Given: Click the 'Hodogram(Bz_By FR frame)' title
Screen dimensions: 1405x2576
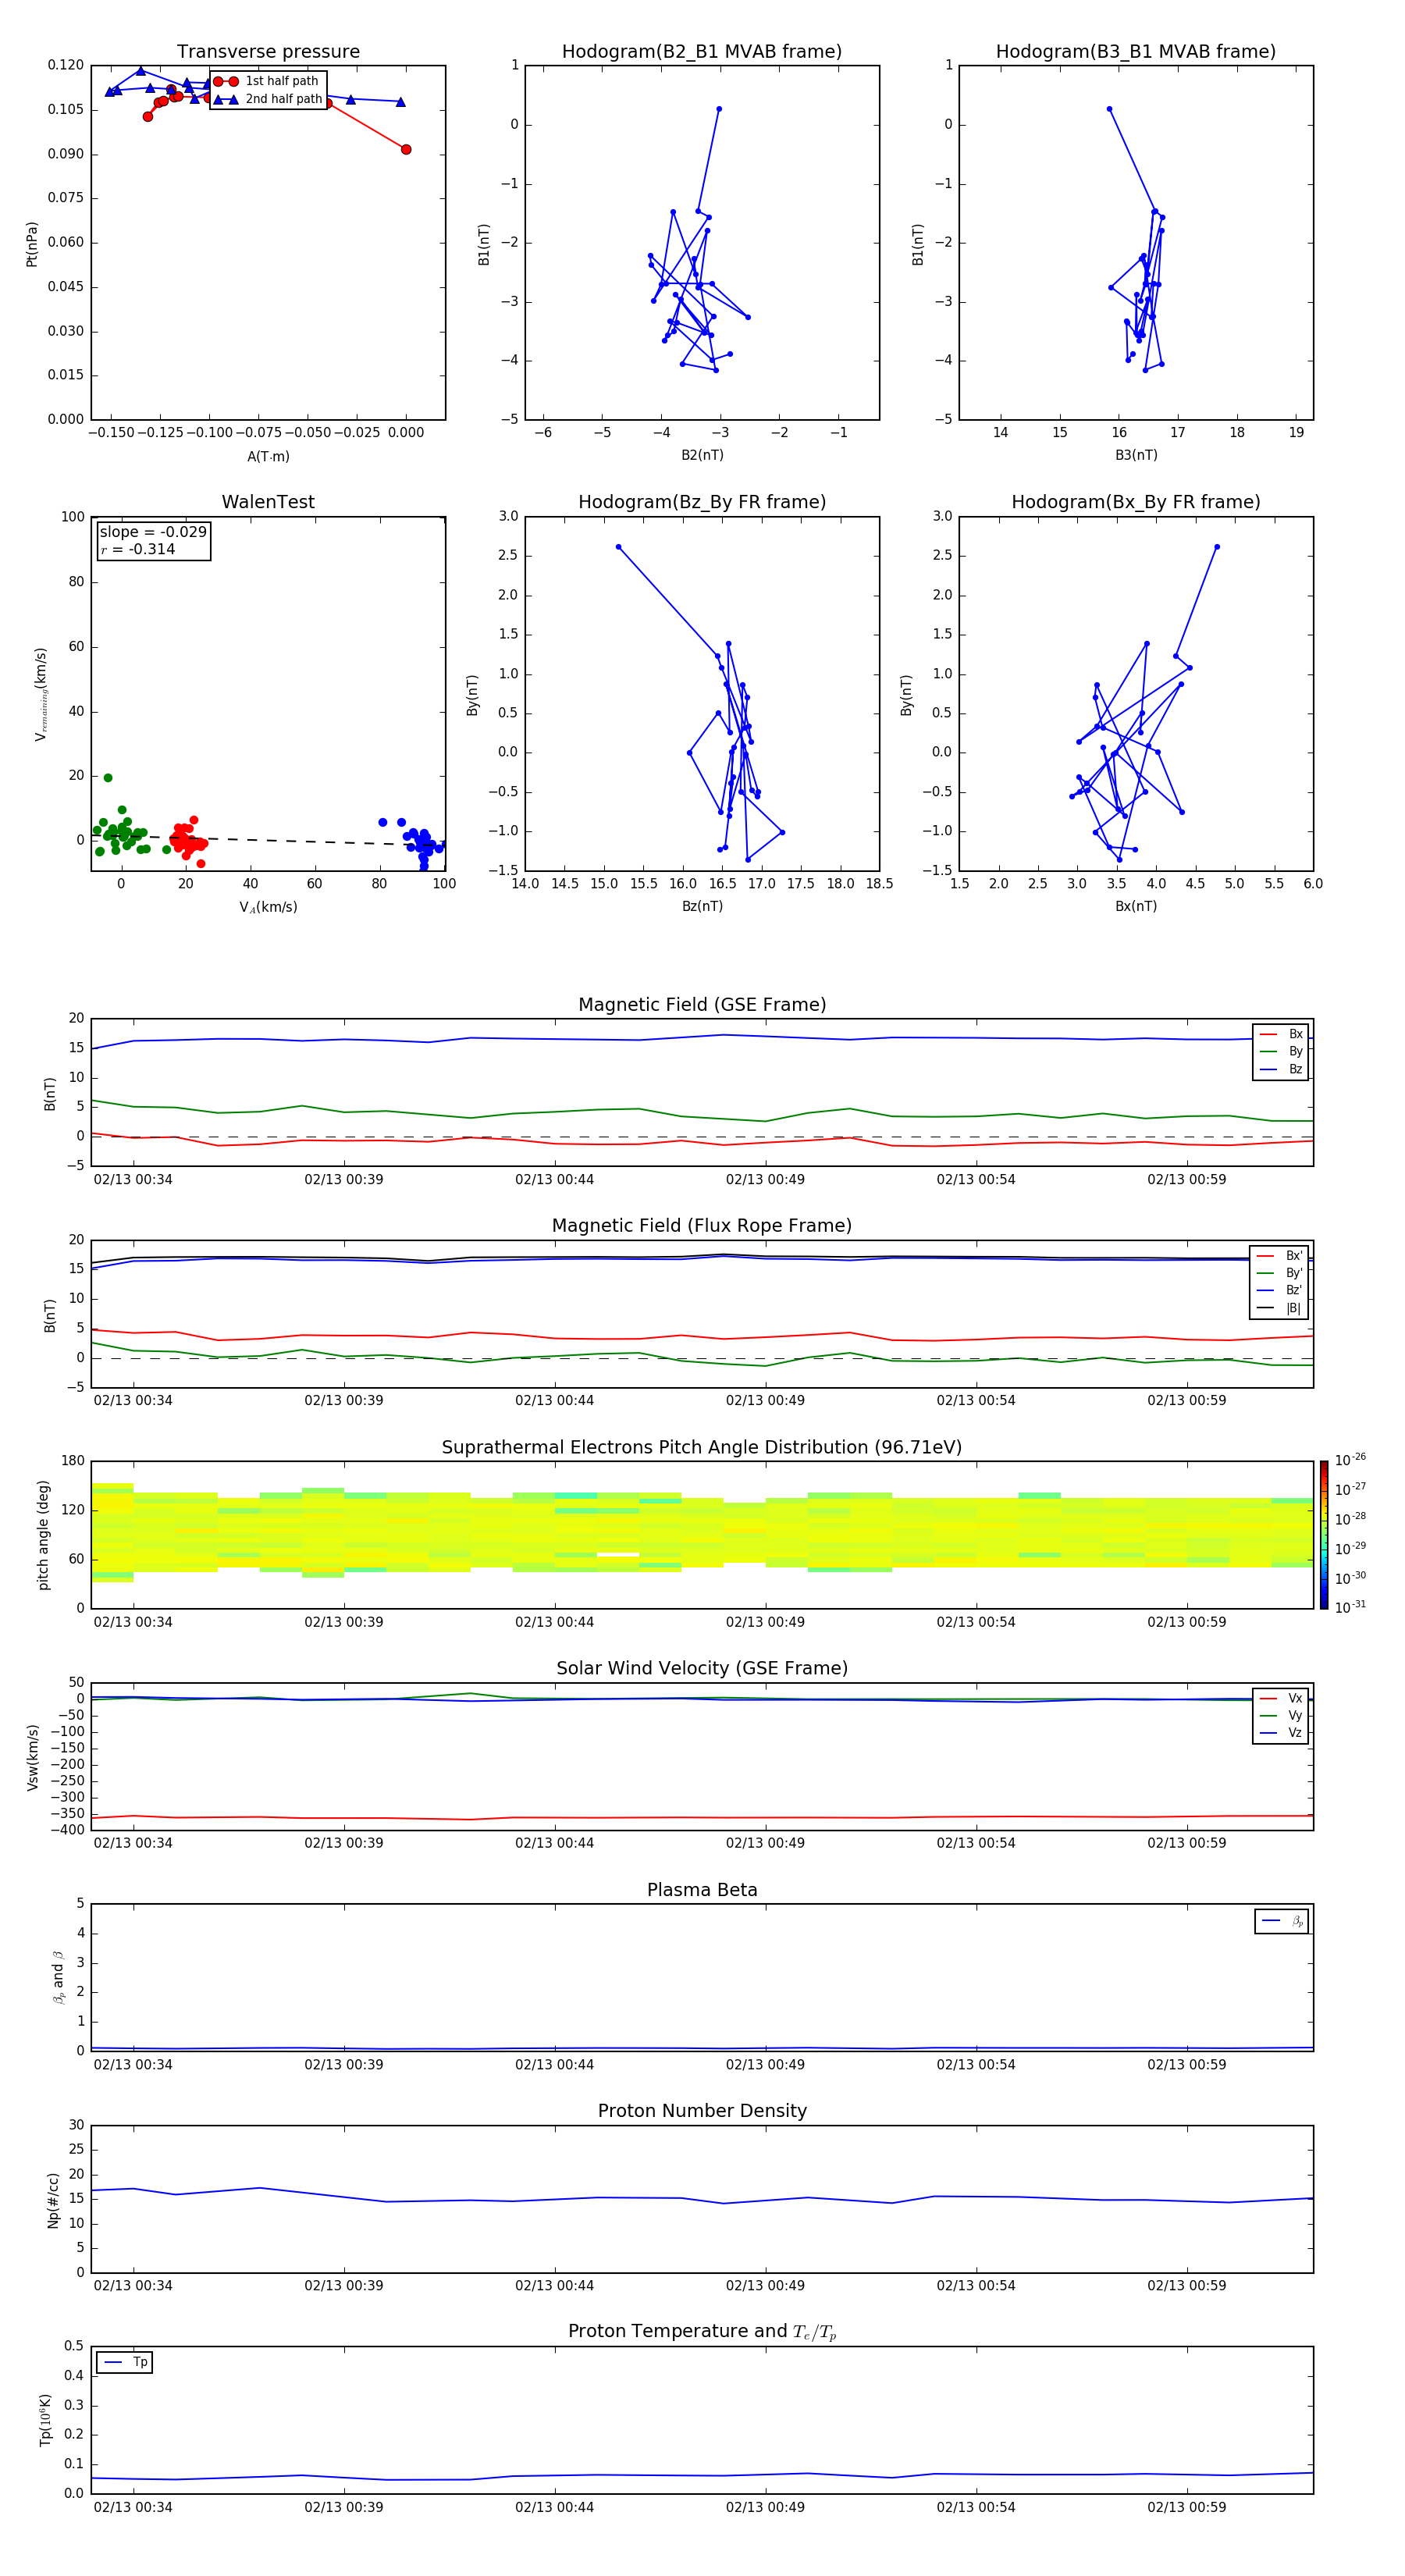Looking at the screenshot, I should click(x=702, y=502).
